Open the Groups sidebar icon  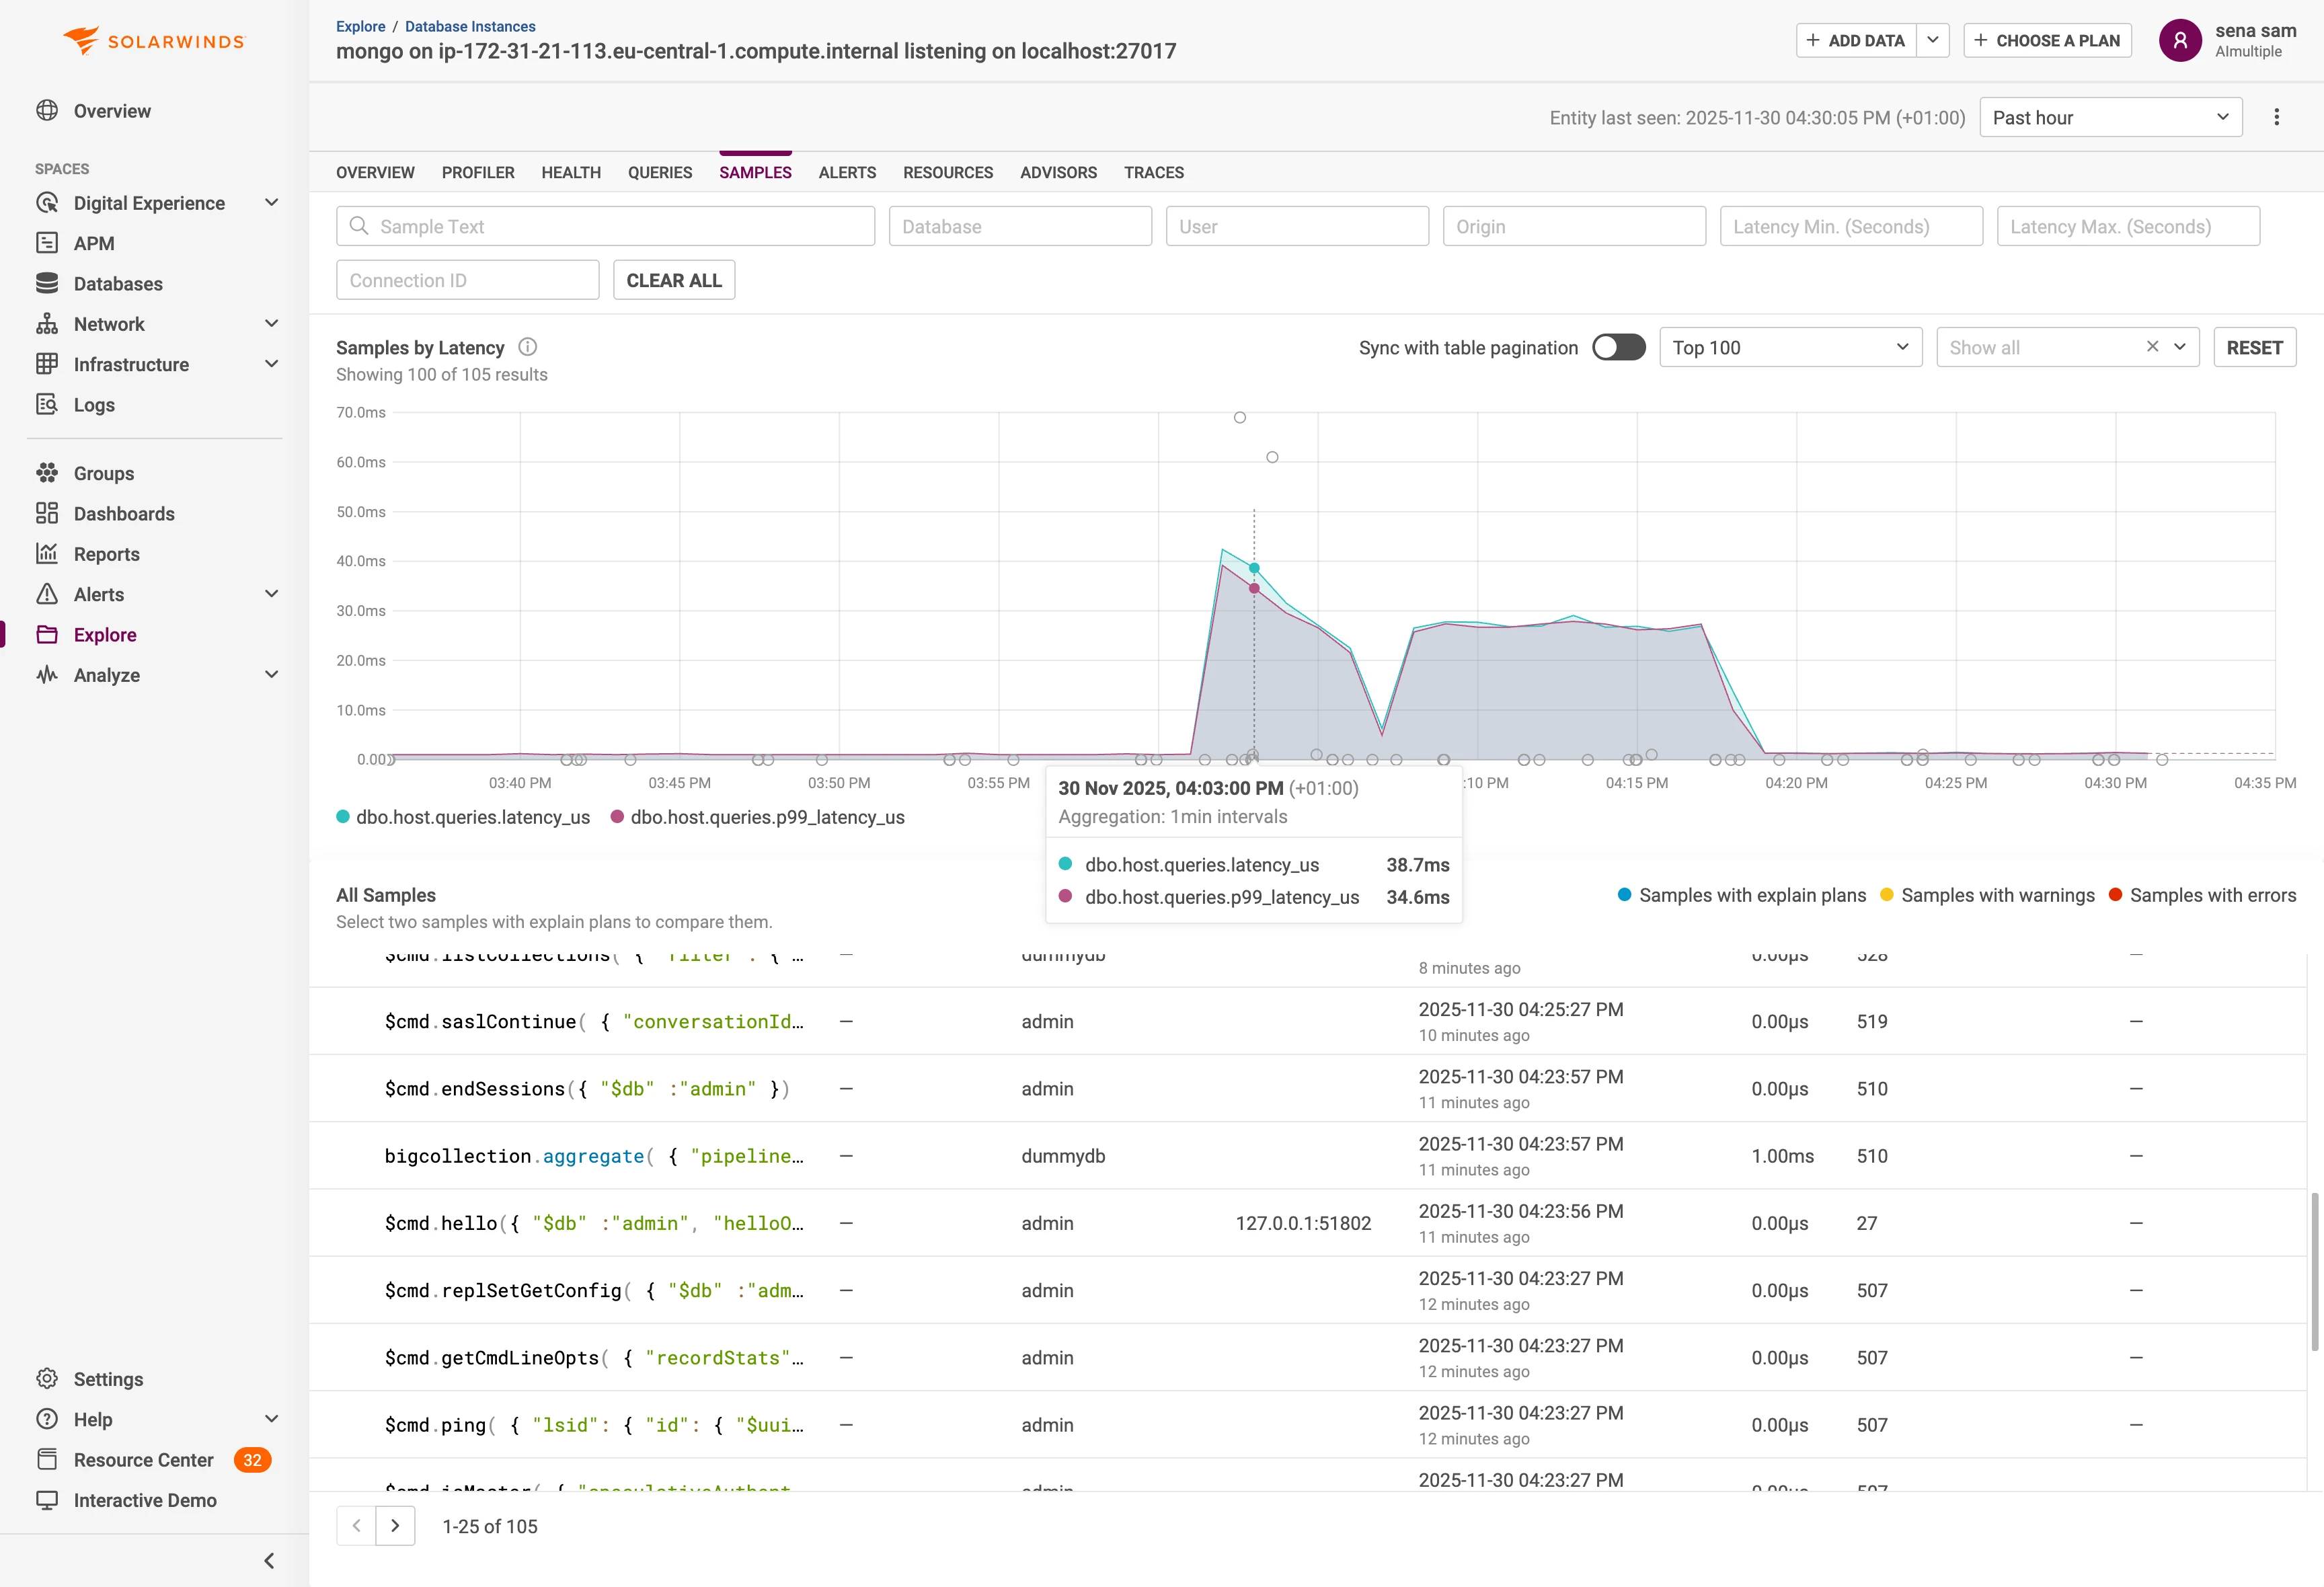point(47,473)
